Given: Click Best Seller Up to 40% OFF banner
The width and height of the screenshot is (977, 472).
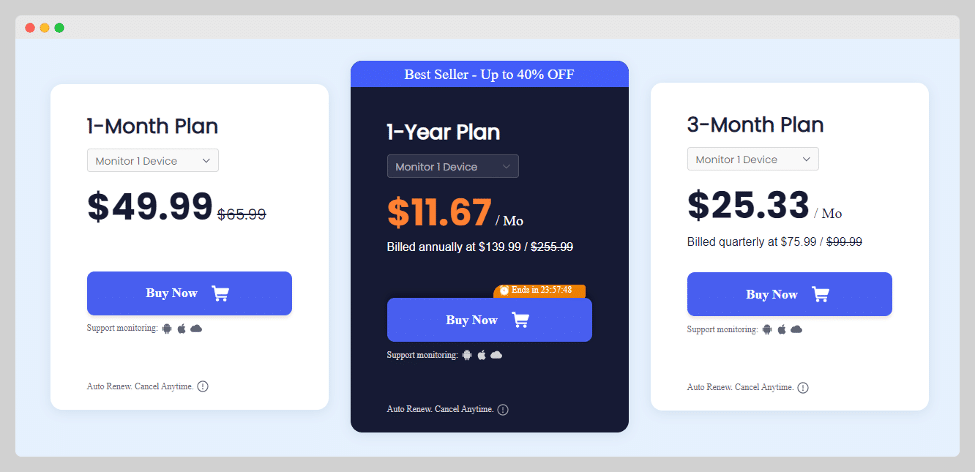Looking at the screenshot, I should coord(489,74).
